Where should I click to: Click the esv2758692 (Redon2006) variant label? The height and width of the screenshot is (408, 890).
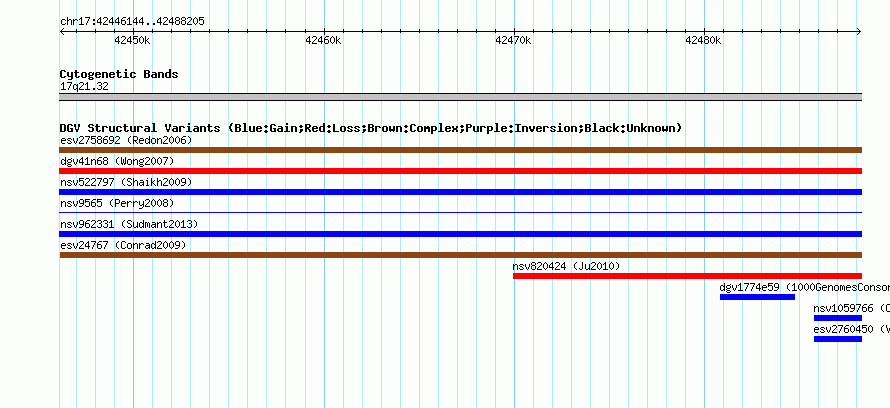coord(126,140)
